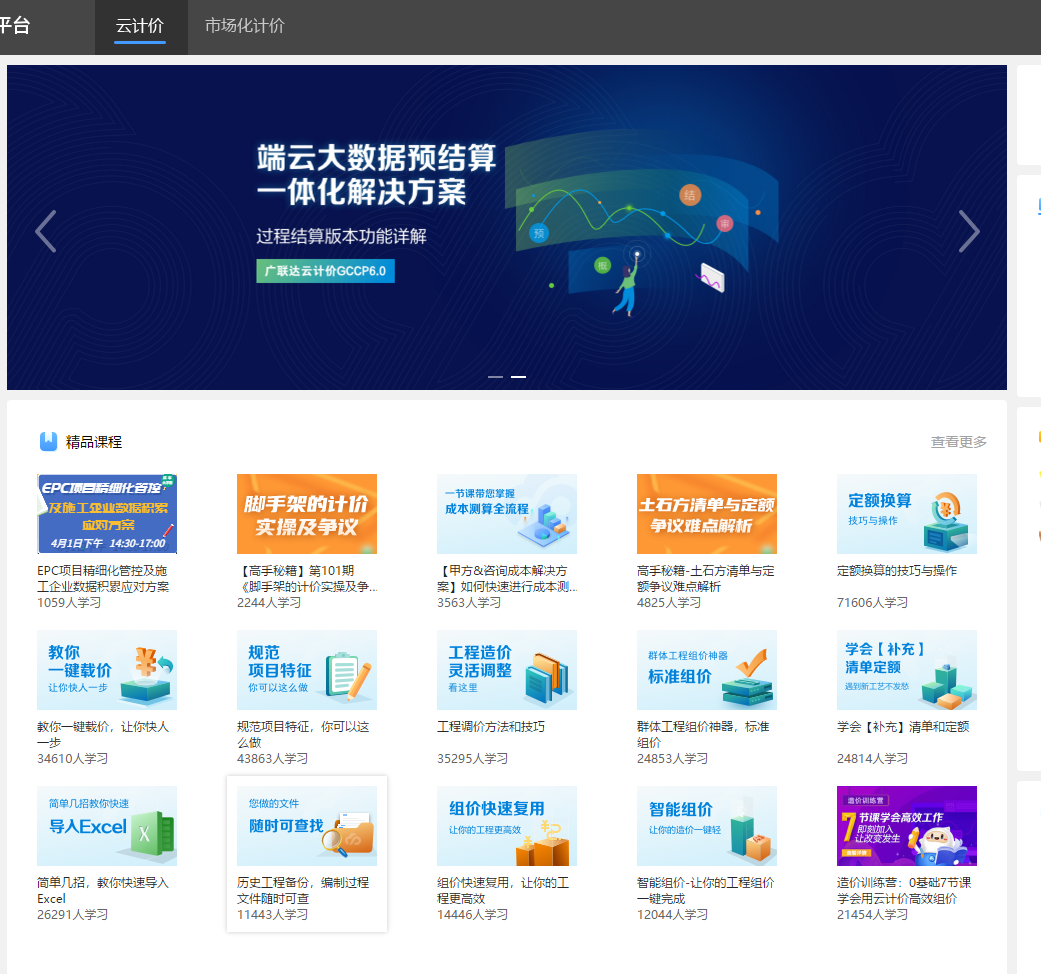The image size is (1041, 974).
Task: Click title 规范项目特征，你可以这么做
Action: tap(303, 735)
